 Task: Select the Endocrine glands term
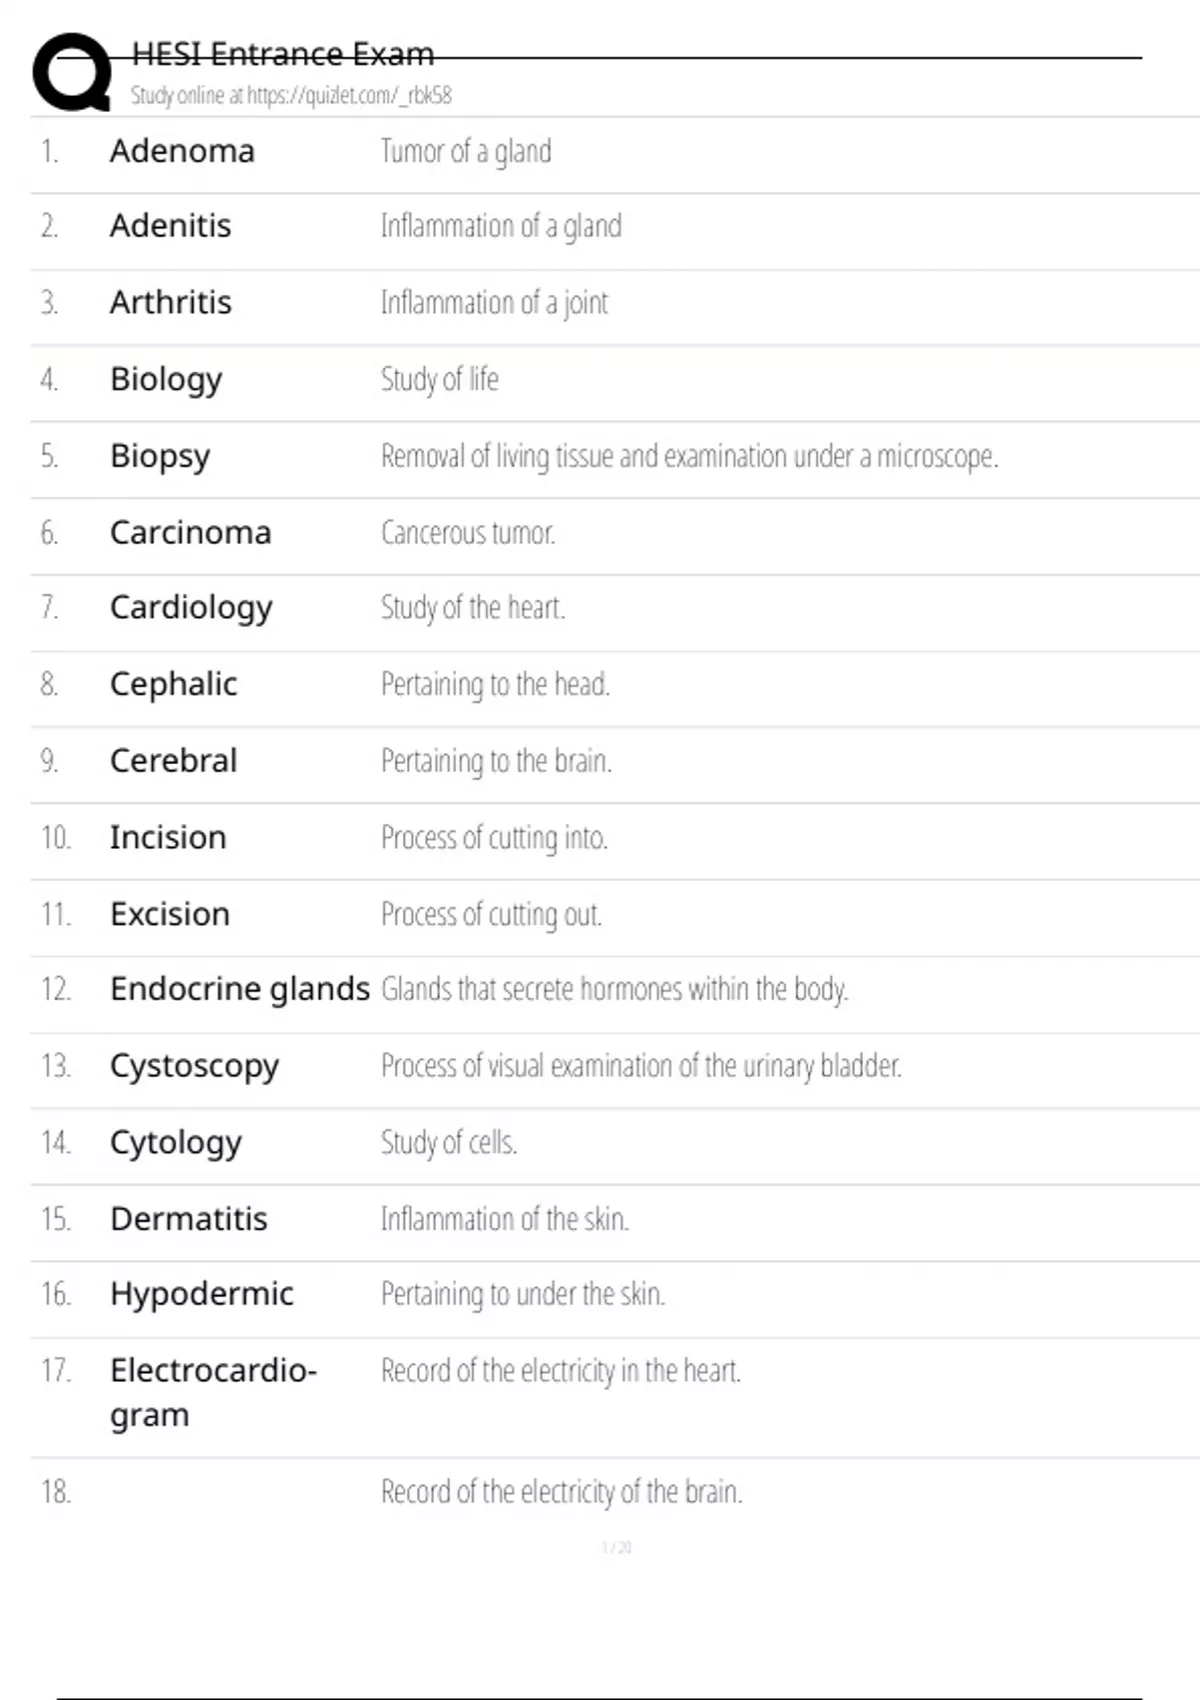point(239,989)
